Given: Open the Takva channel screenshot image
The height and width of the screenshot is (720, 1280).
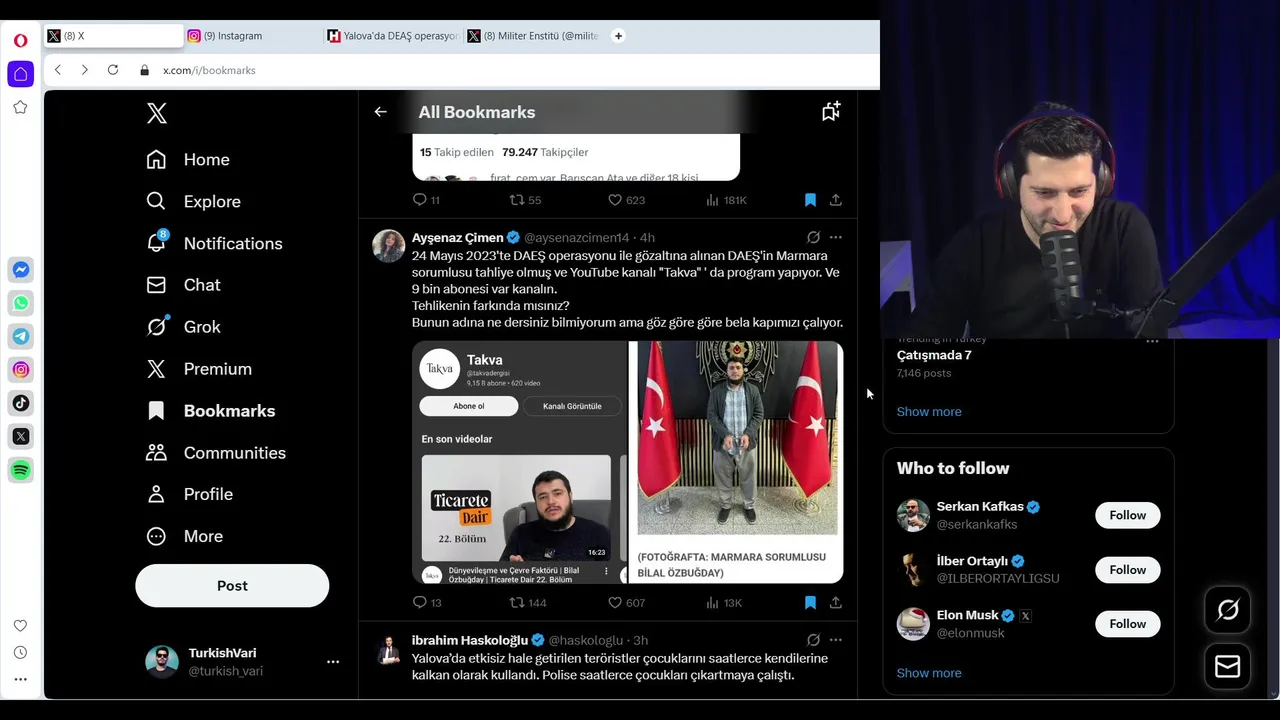Looking at the screenshot, I should pos(519,462).
